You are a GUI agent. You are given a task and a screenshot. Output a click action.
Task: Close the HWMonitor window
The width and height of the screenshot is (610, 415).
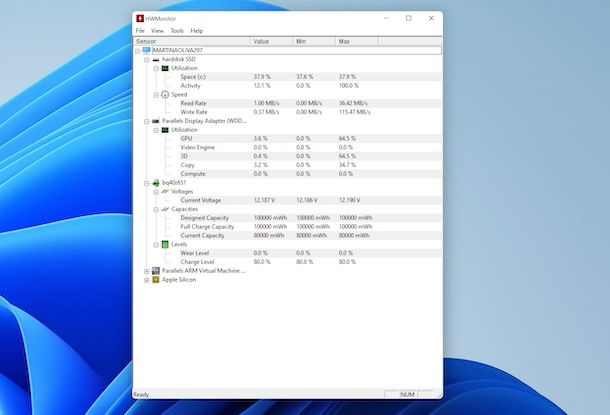pyautogui.click(x=431, y=18)
